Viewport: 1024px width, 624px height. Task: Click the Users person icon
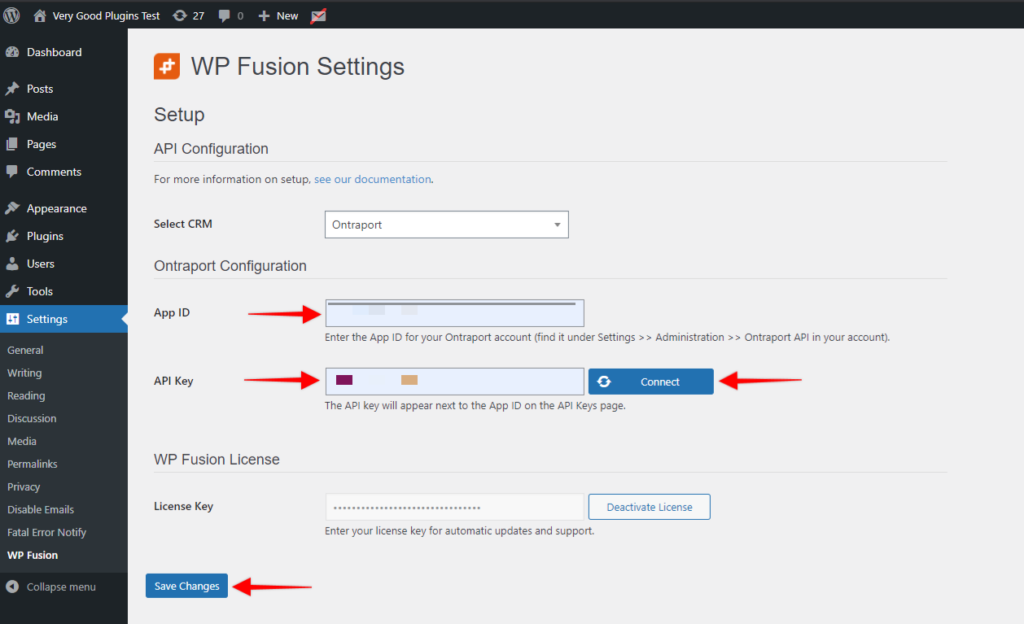point(12,264)
